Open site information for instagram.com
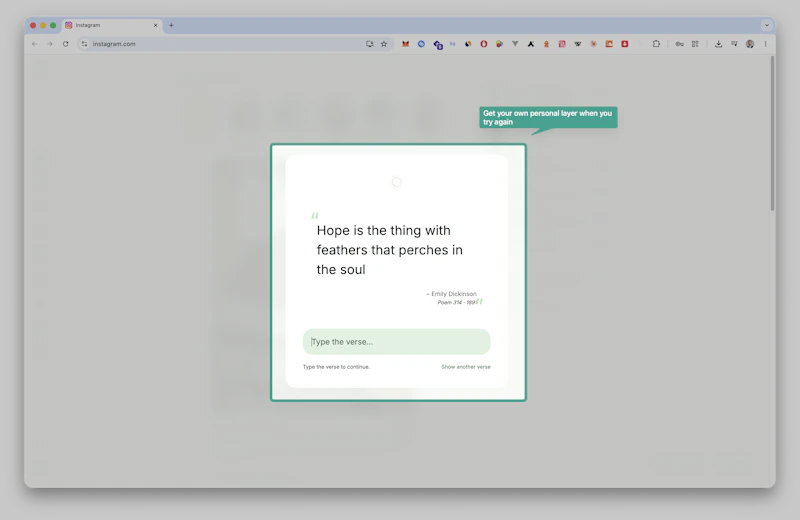Screen dimensions: 800x520 tap(85, 44)
